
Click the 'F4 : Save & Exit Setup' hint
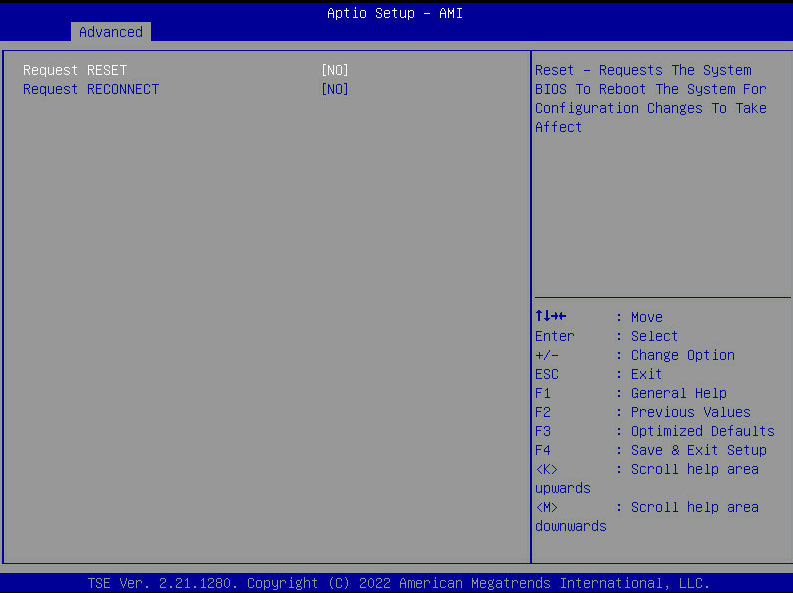click(x=651, y=450)
